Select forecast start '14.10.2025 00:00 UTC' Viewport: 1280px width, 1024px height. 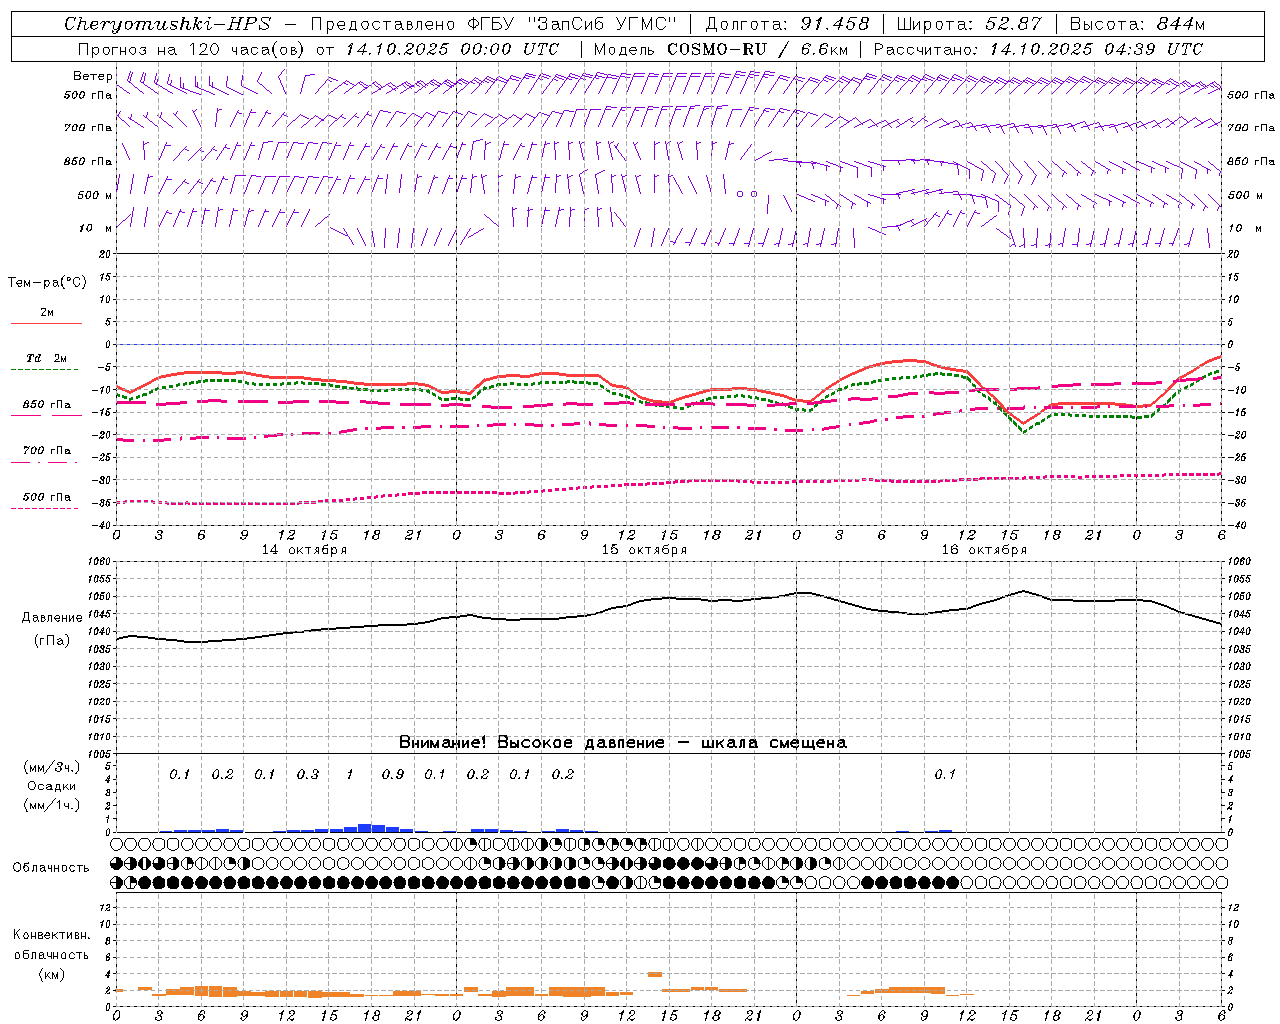[x=452, y=49]
